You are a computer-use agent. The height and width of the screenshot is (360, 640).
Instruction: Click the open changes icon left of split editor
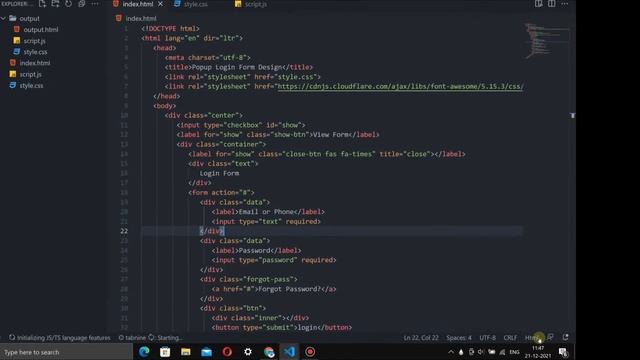pyautogui.click(x=538, y=4)
